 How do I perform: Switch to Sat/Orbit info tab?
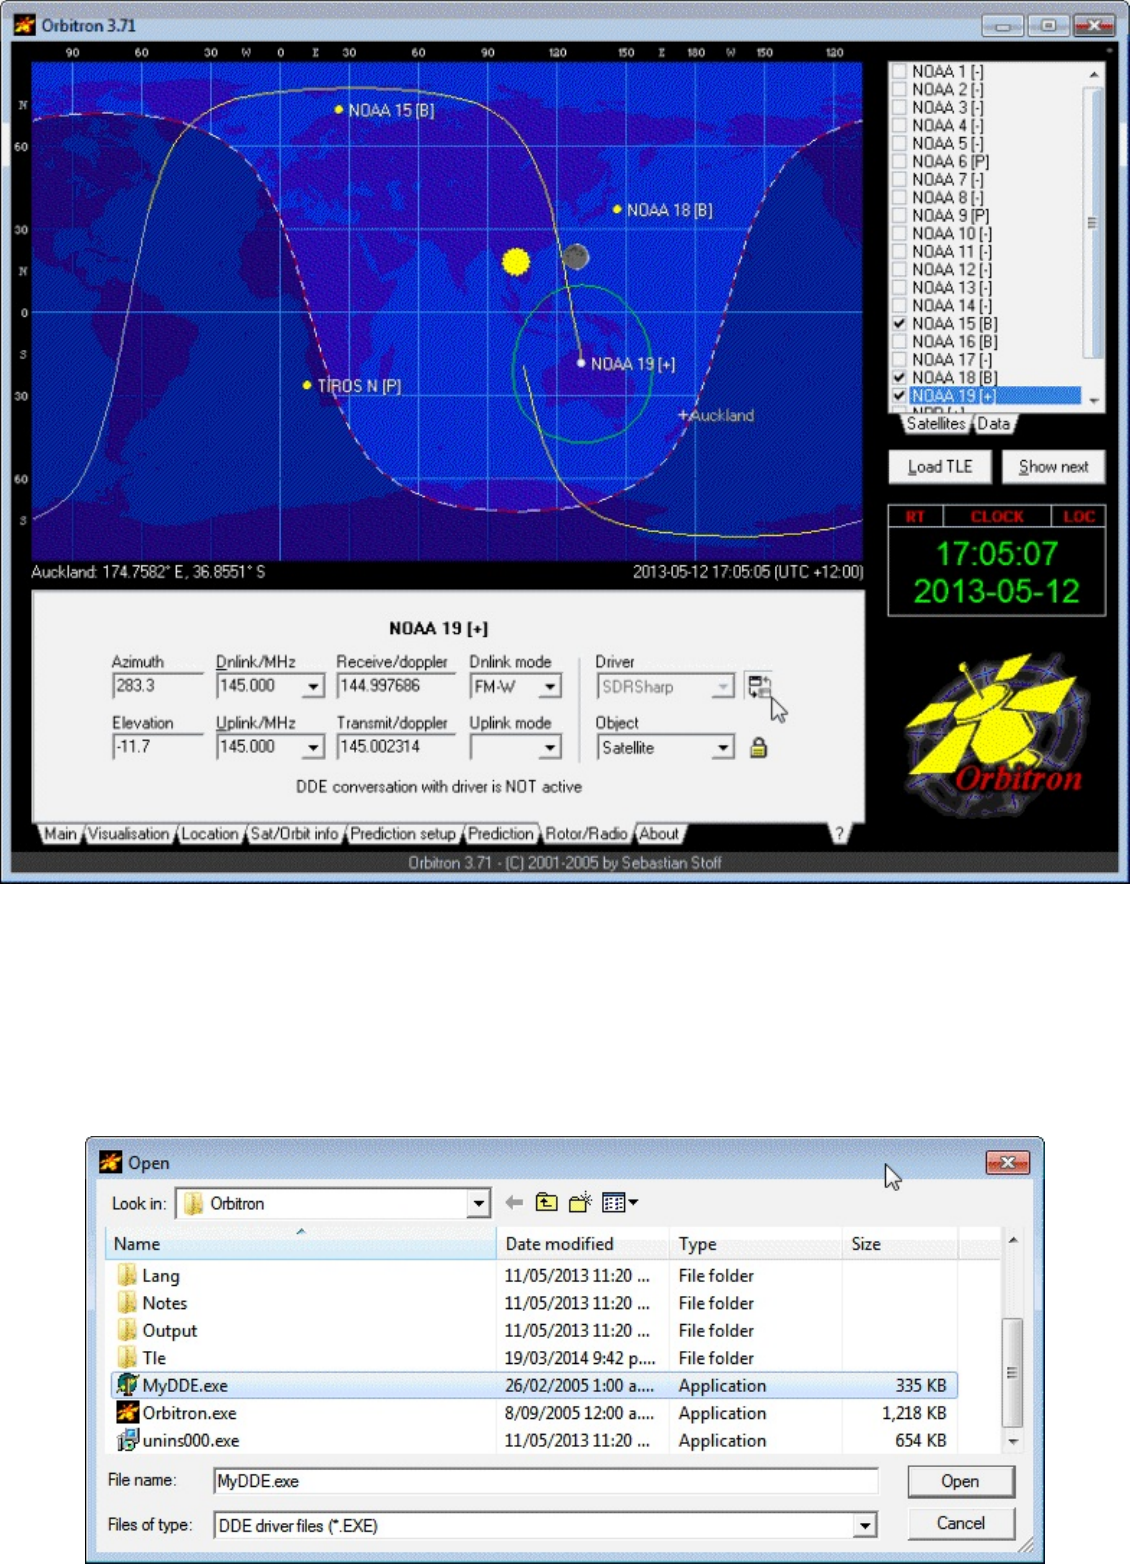click(293, 833)
